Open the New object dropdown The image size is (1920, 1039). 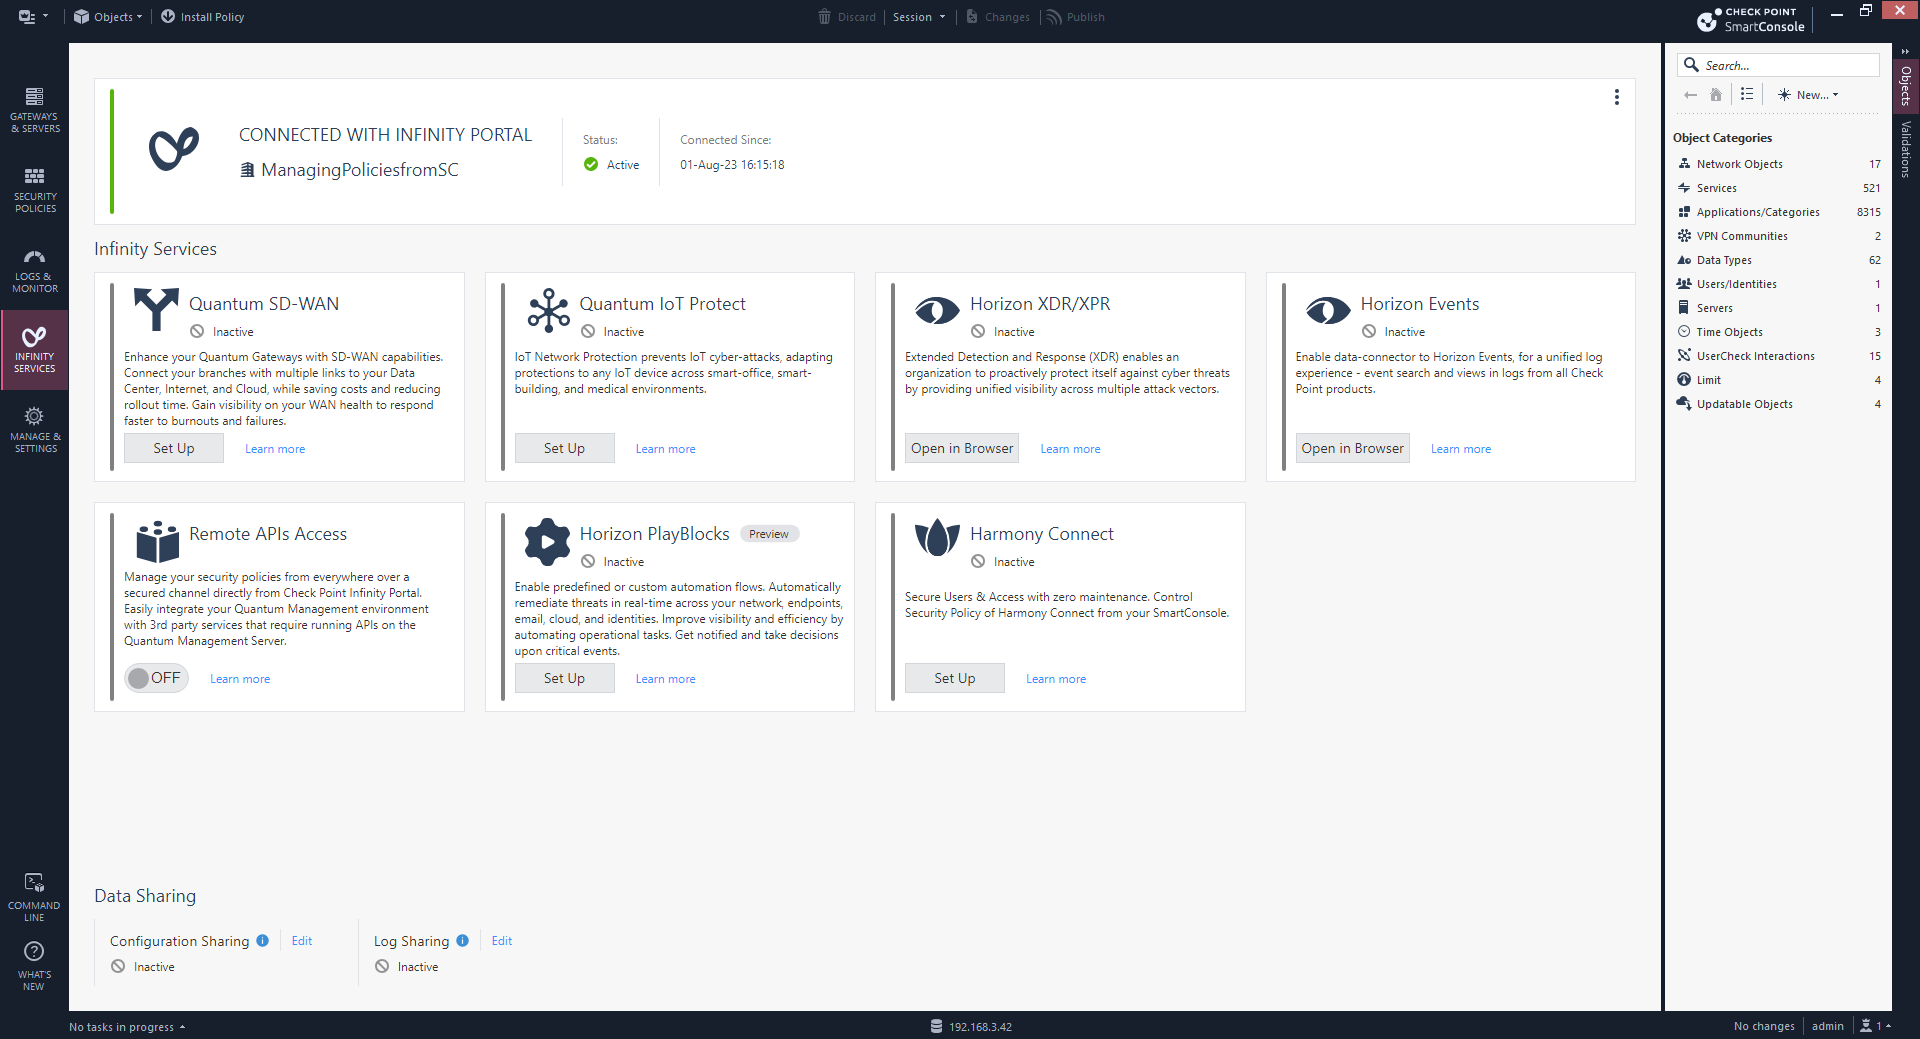[1808, 95]
